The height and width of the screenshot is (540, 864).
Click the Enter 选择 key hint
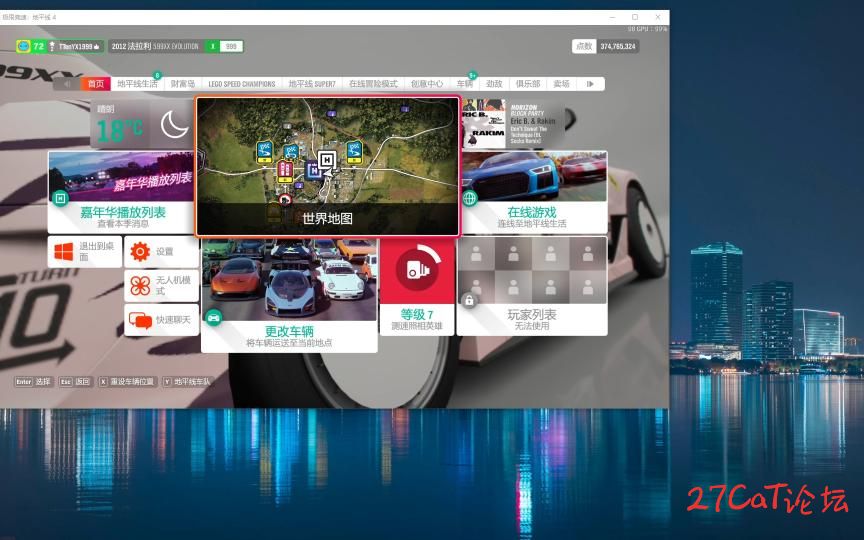point(34,381)
